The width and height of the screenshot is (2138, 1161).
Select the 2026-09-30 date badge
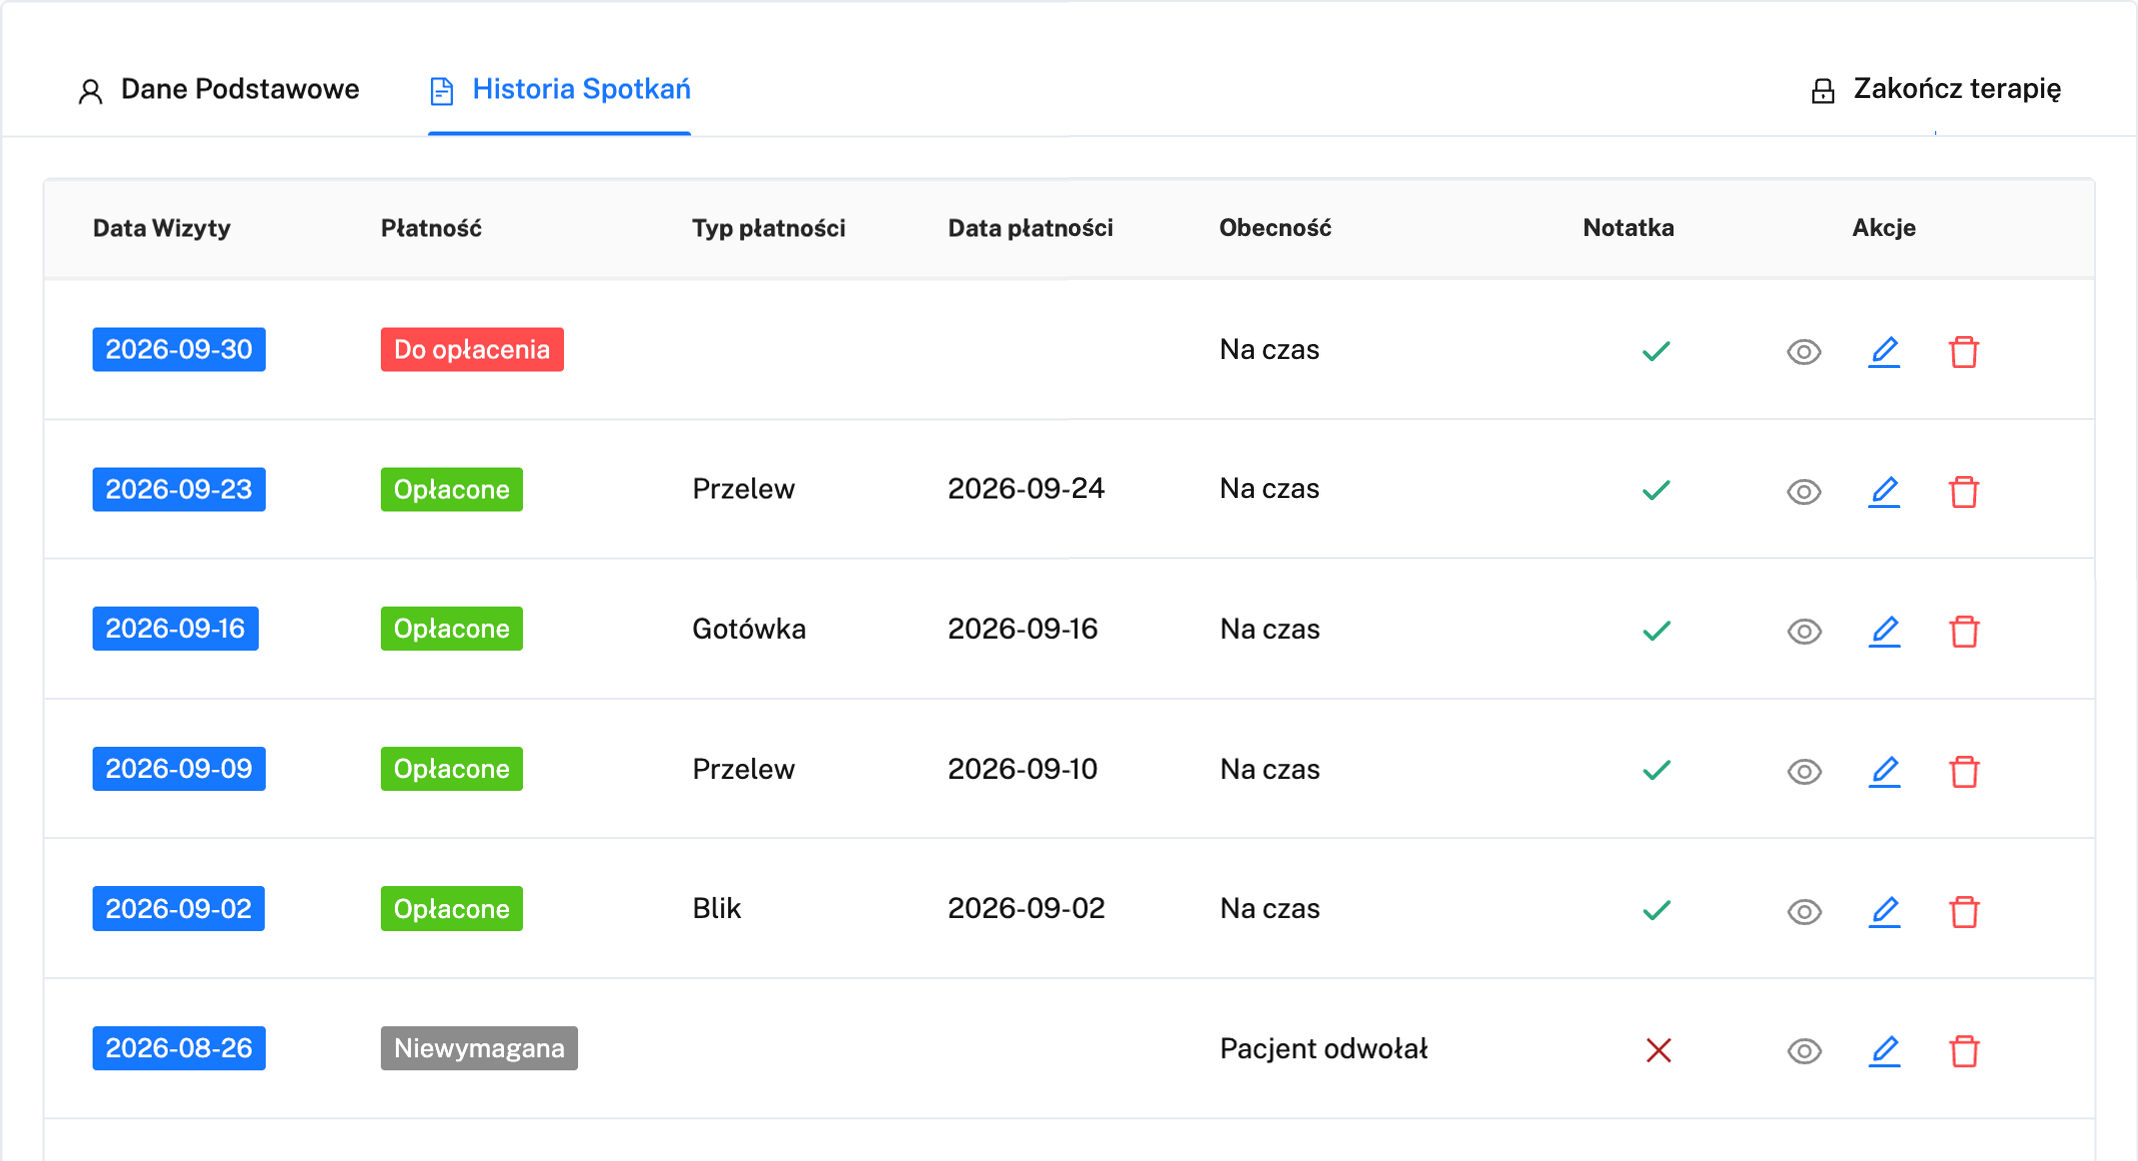(x=179, y=349)
